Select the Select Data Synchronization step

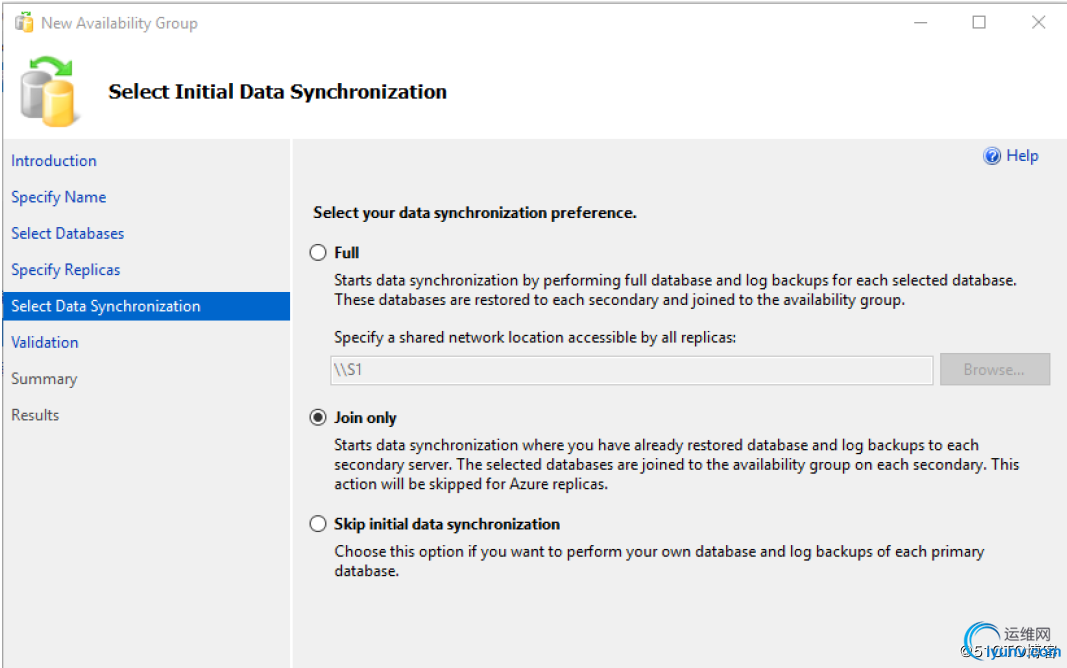click(106, 306)
